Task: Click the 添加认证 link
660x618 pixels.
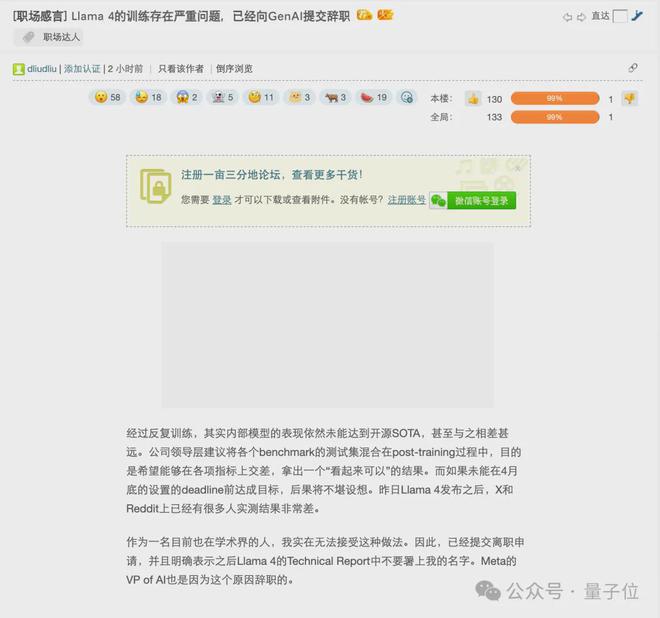Action: 82,69
